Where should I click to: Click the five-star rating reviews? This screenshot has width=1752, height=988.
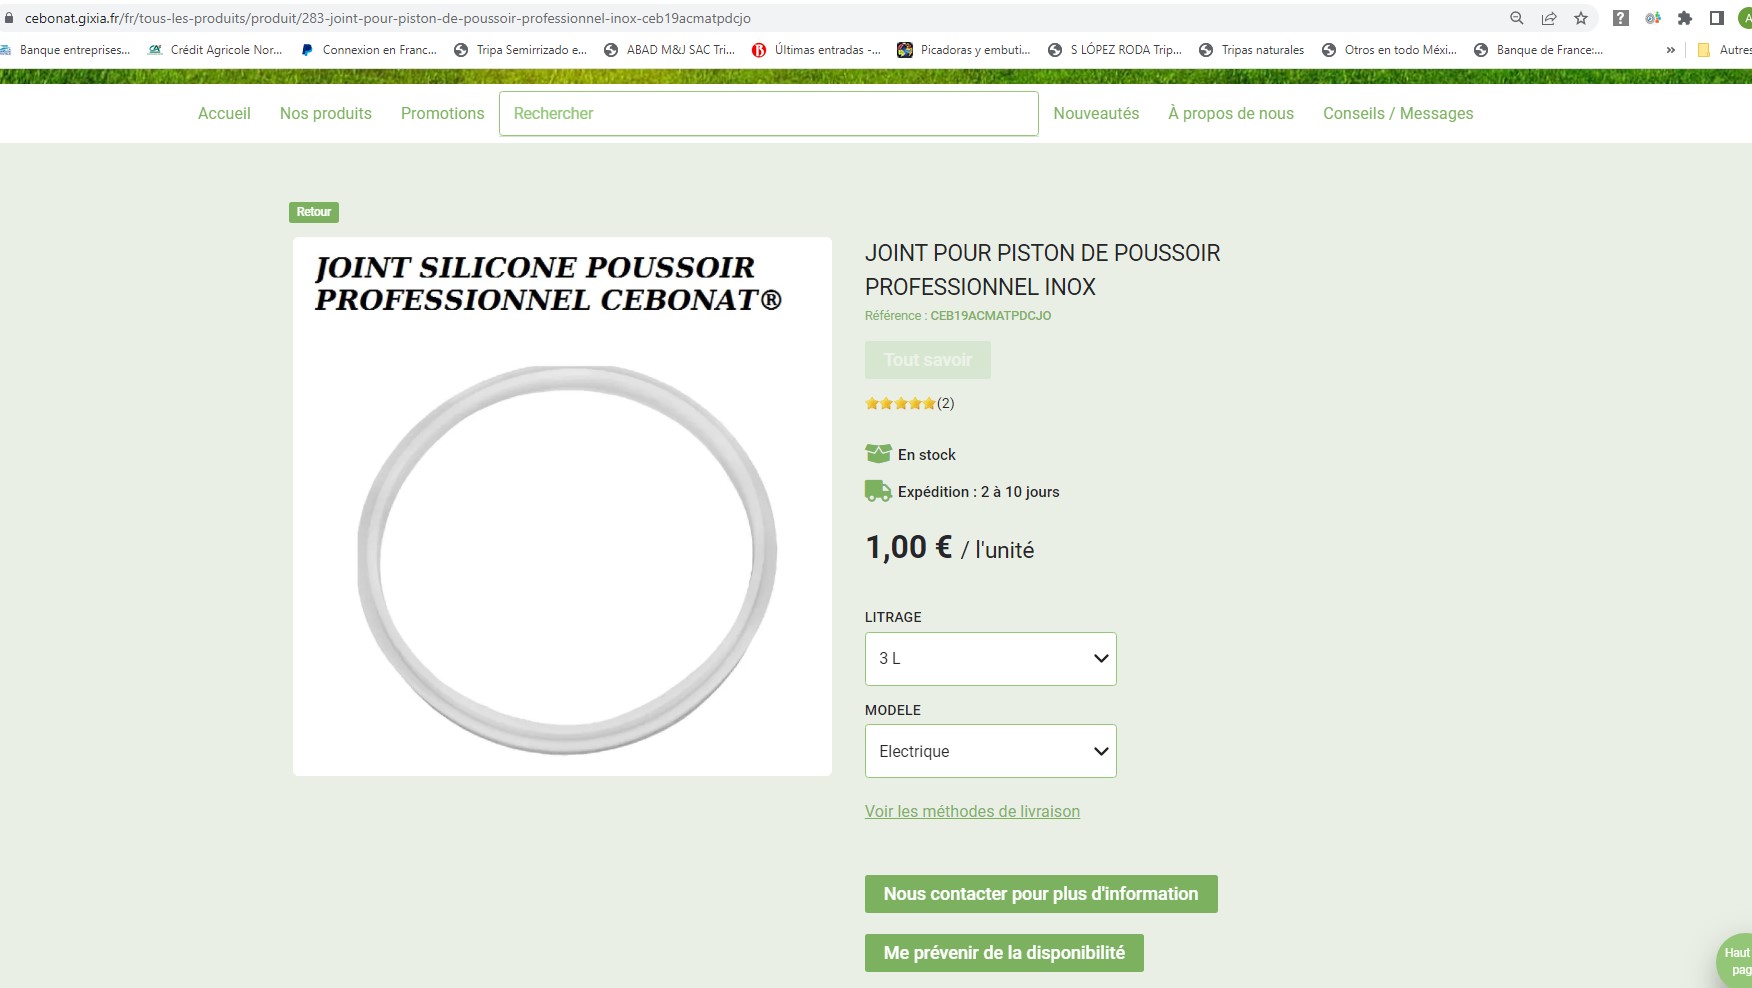909,404
